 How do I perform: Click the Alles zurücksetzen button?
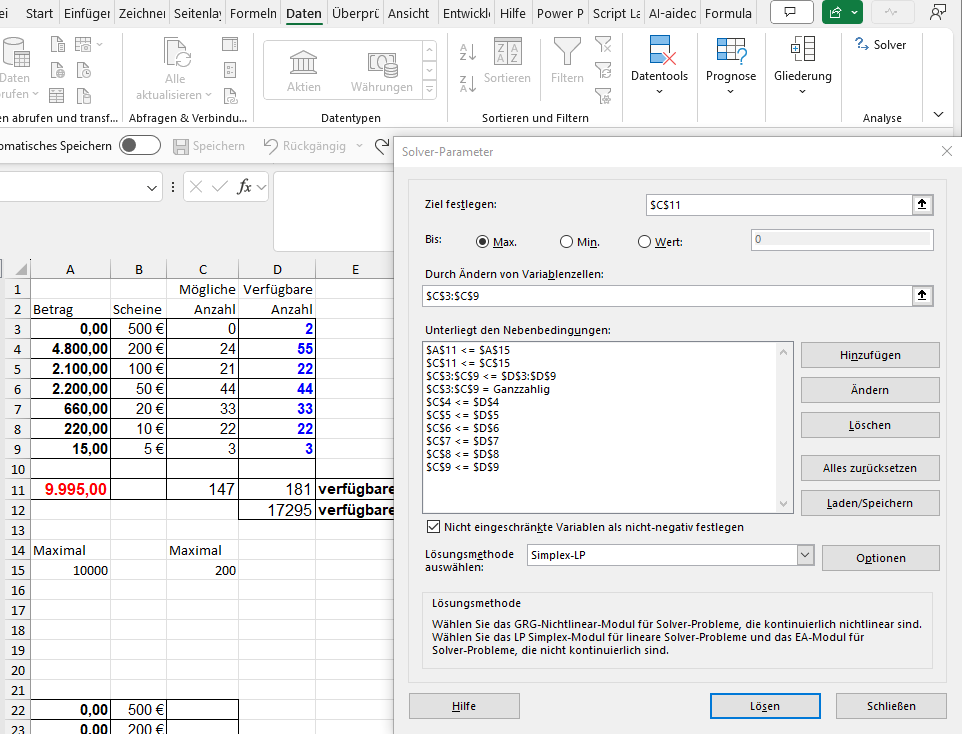click(870, 468)
